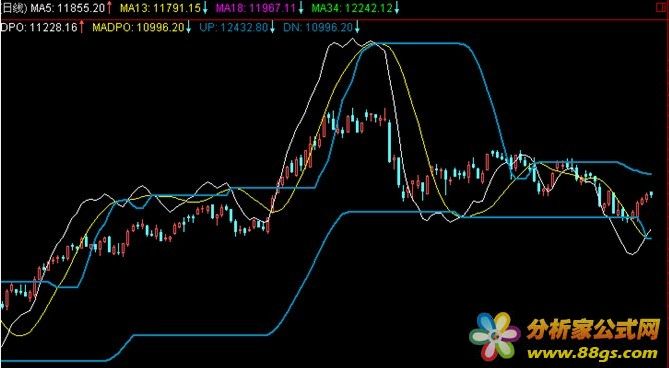Click the 分析家公式网 site title
This screenshot has height=368, width=669.
(593, 330)
